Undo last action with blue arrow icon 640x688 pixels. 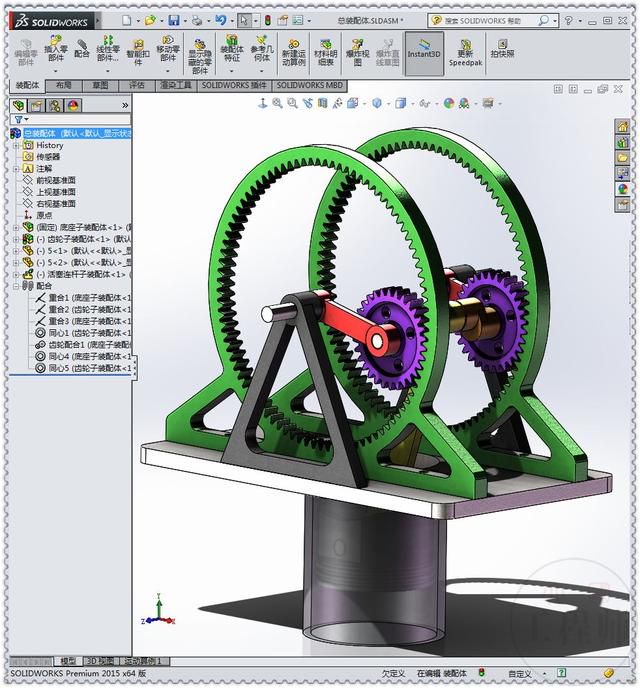(221, 20)
